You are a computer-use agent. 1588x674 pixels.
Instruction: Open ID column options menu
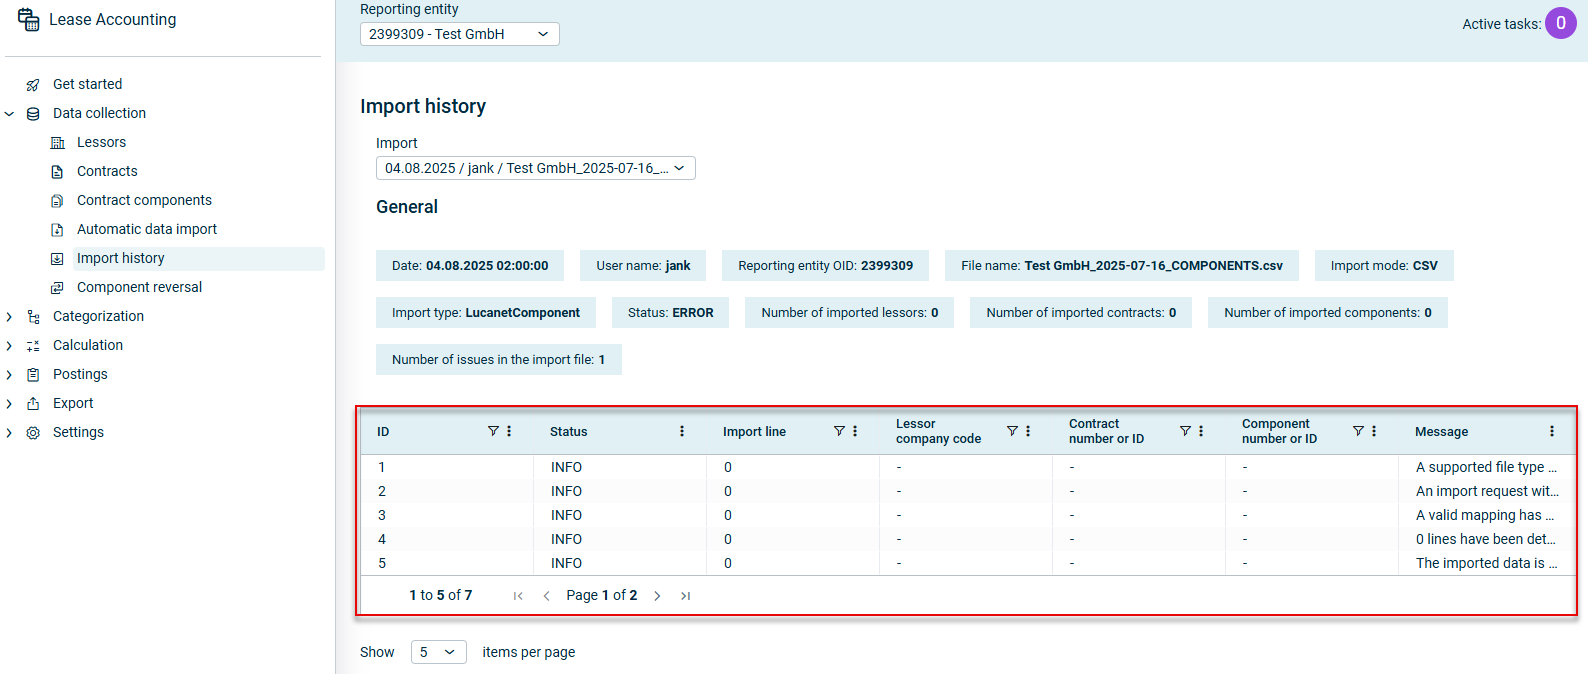[509, 431]
